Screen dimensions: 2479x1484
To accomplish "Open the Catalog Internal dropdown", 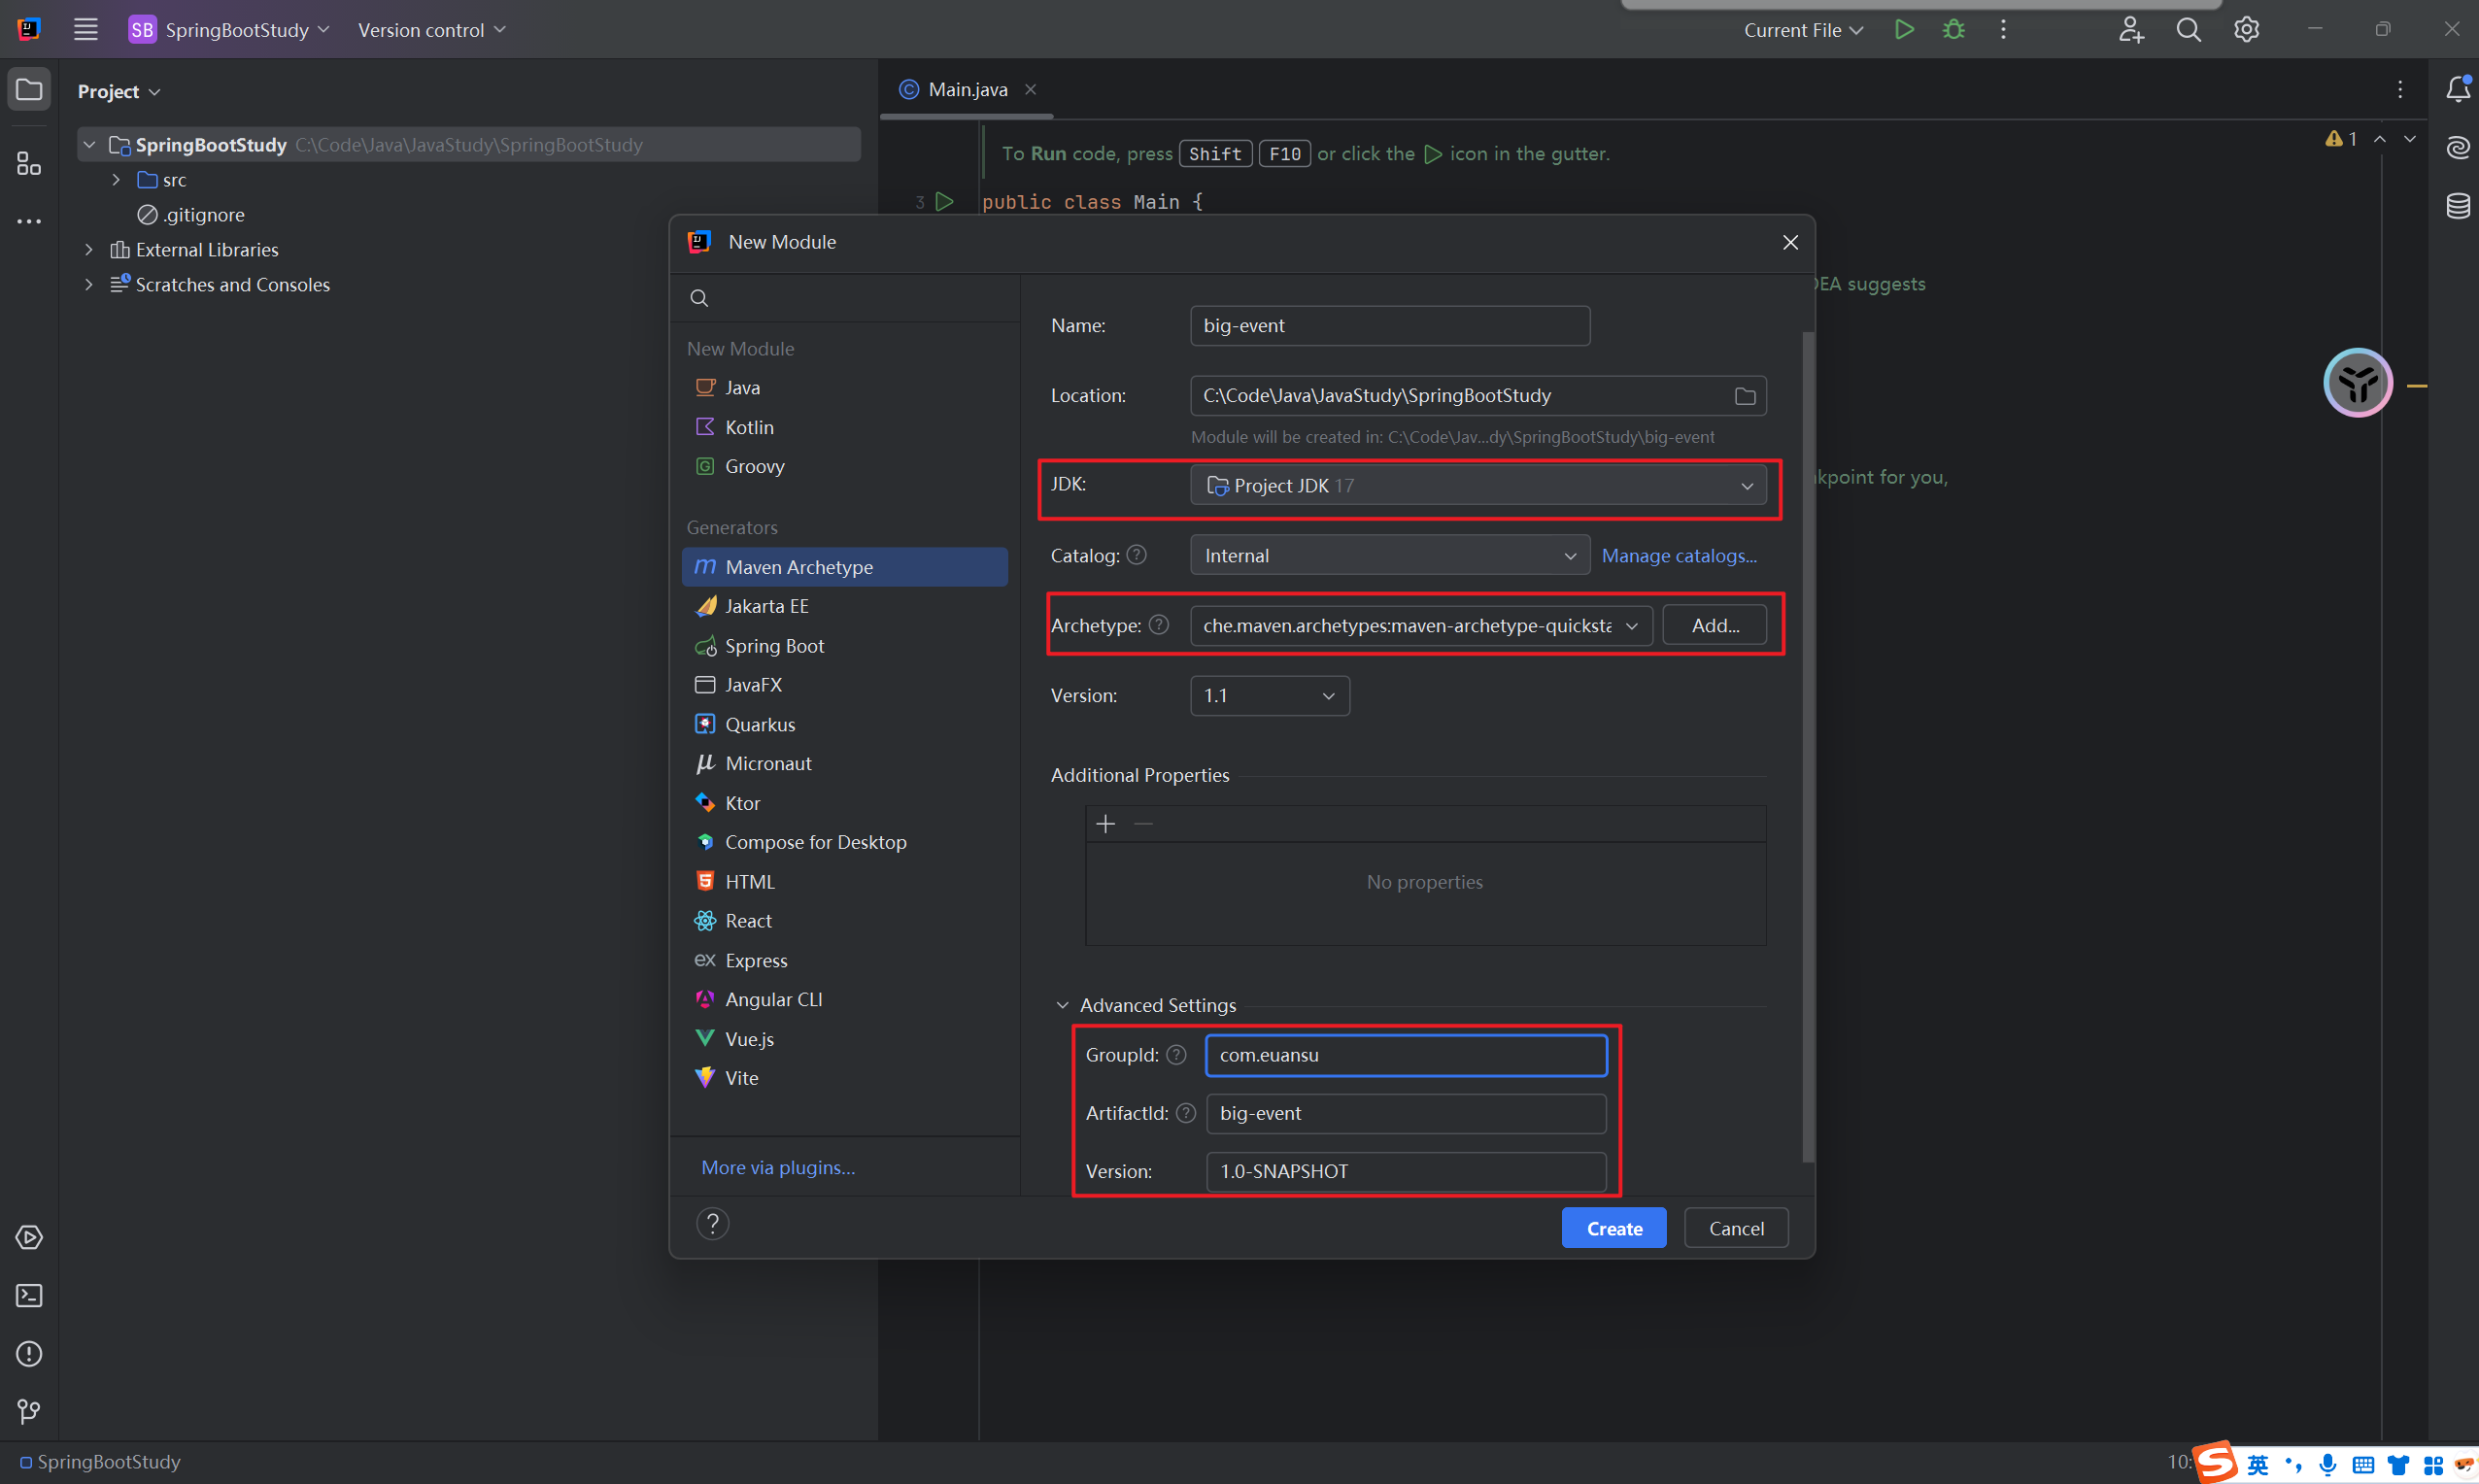I will click(1388, 555).
